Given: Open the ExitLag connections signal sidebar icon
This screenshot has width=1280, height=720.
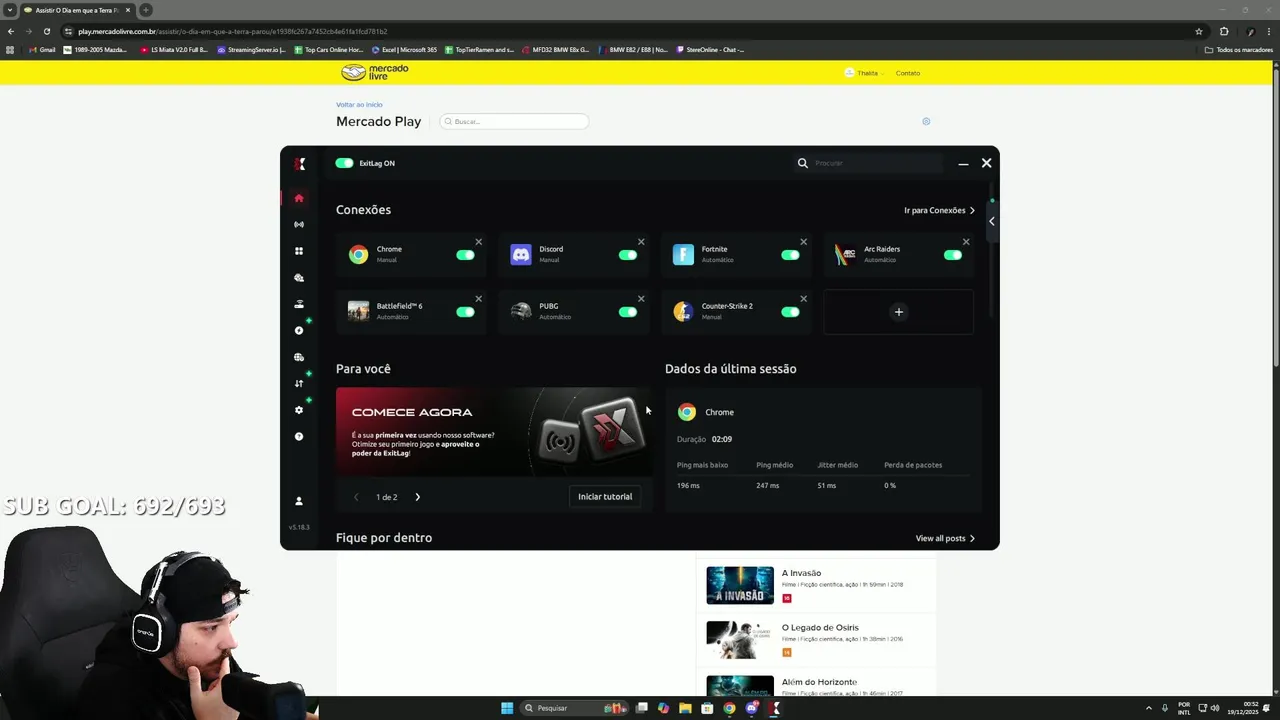Looking at the screenshot, I should pos(298,225).
